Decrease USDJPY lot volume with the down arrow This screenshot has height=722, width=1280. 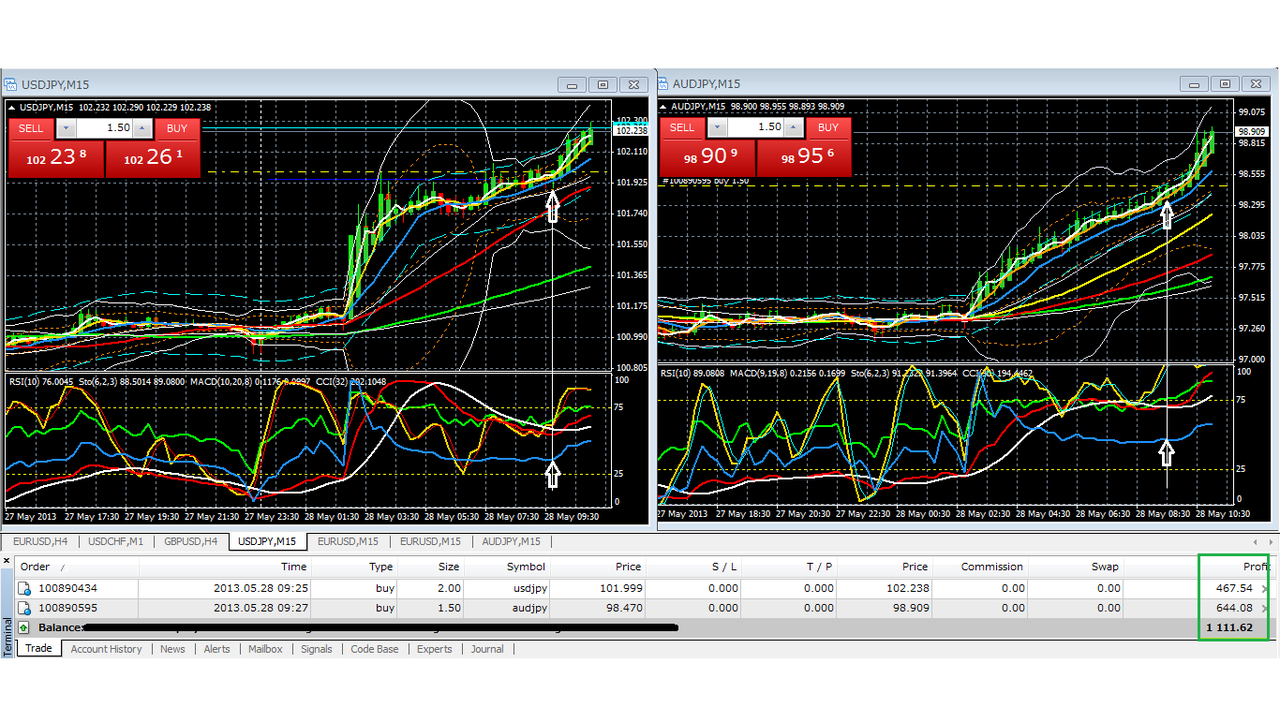click(x=66, y=128)
